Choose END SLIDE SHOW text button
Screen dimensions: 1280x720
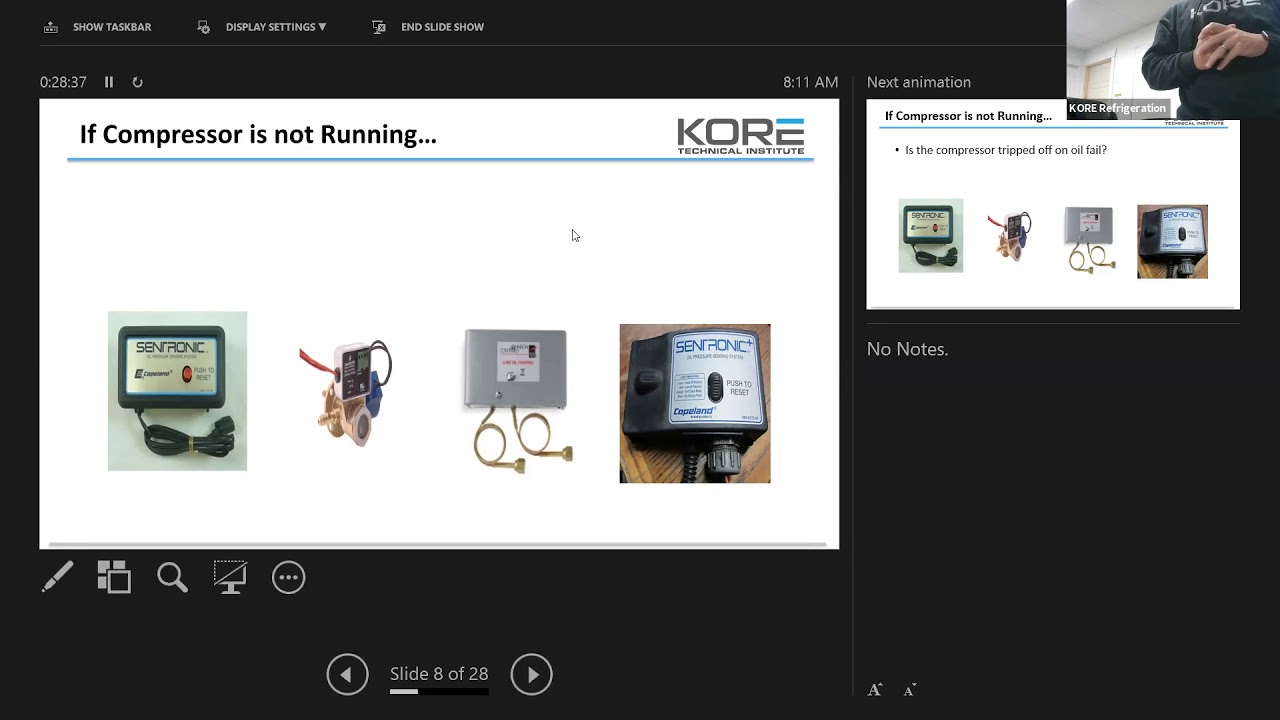(x=442, y=27)
